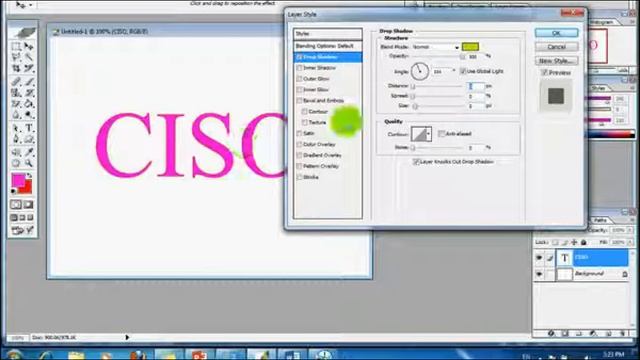The width and height of the screenshot is (640, 360).
Task: Reset to default black and white colors
Action: point(14,191)
